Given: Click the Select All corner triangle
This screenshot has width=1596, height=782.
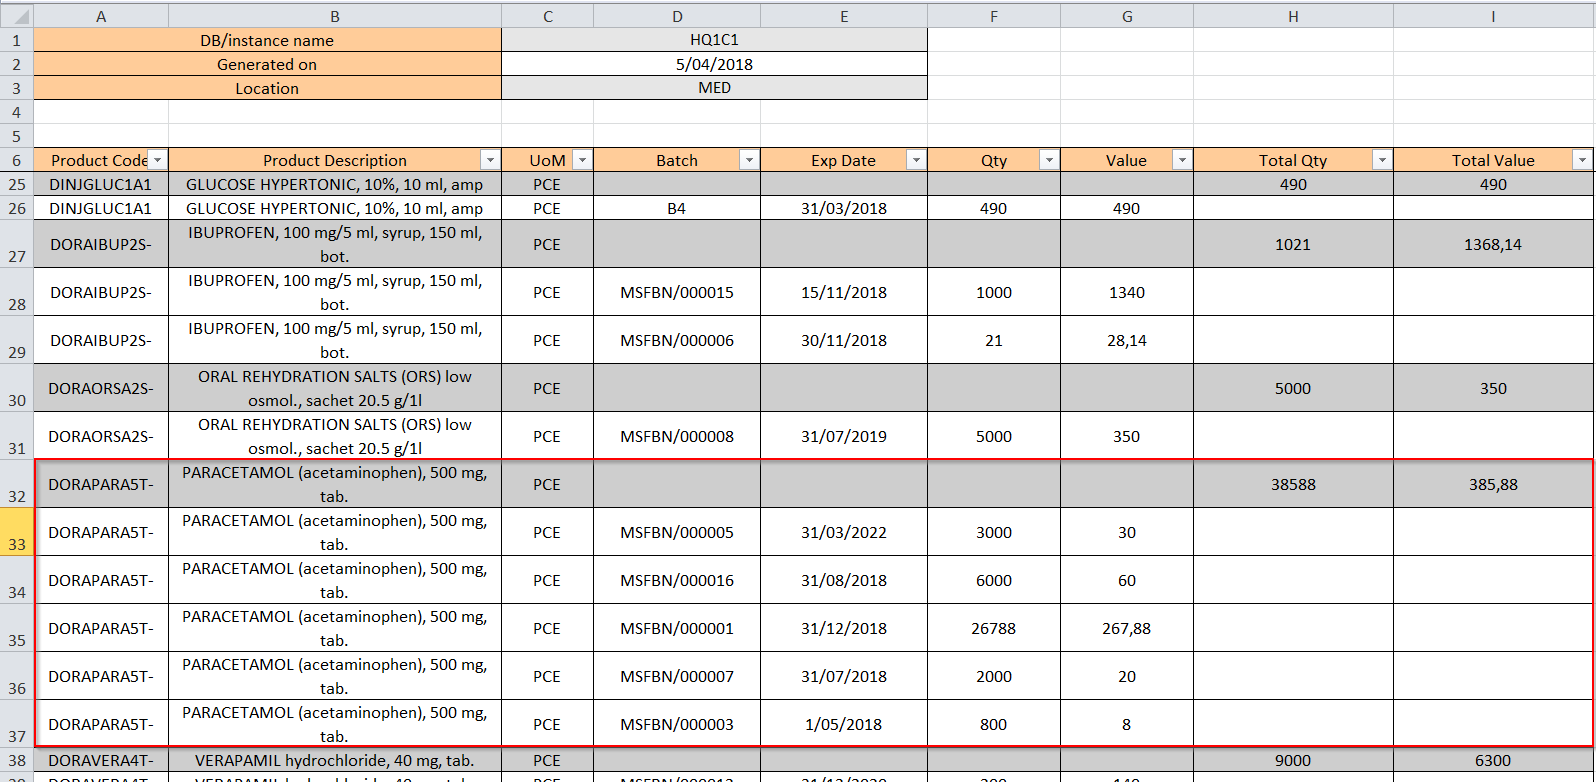Looking at the screenshot, I should [17, 16].
